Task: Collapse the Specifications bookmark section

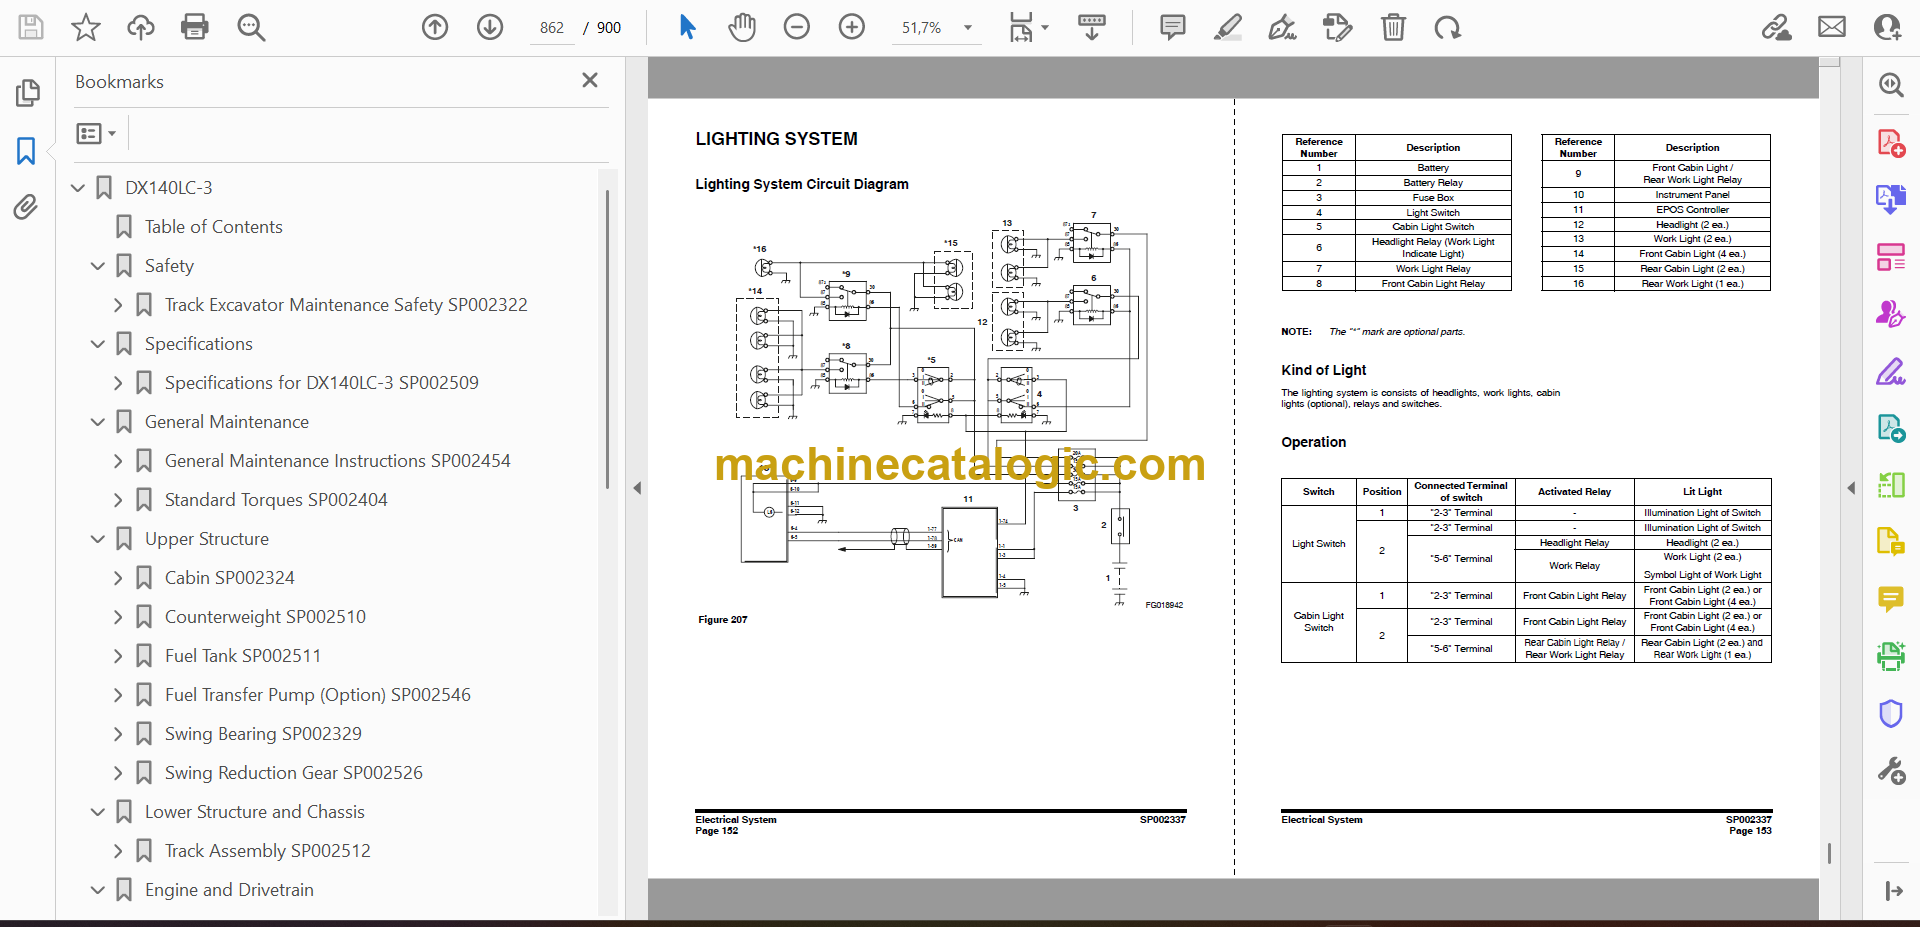Action: pos(98,343)
